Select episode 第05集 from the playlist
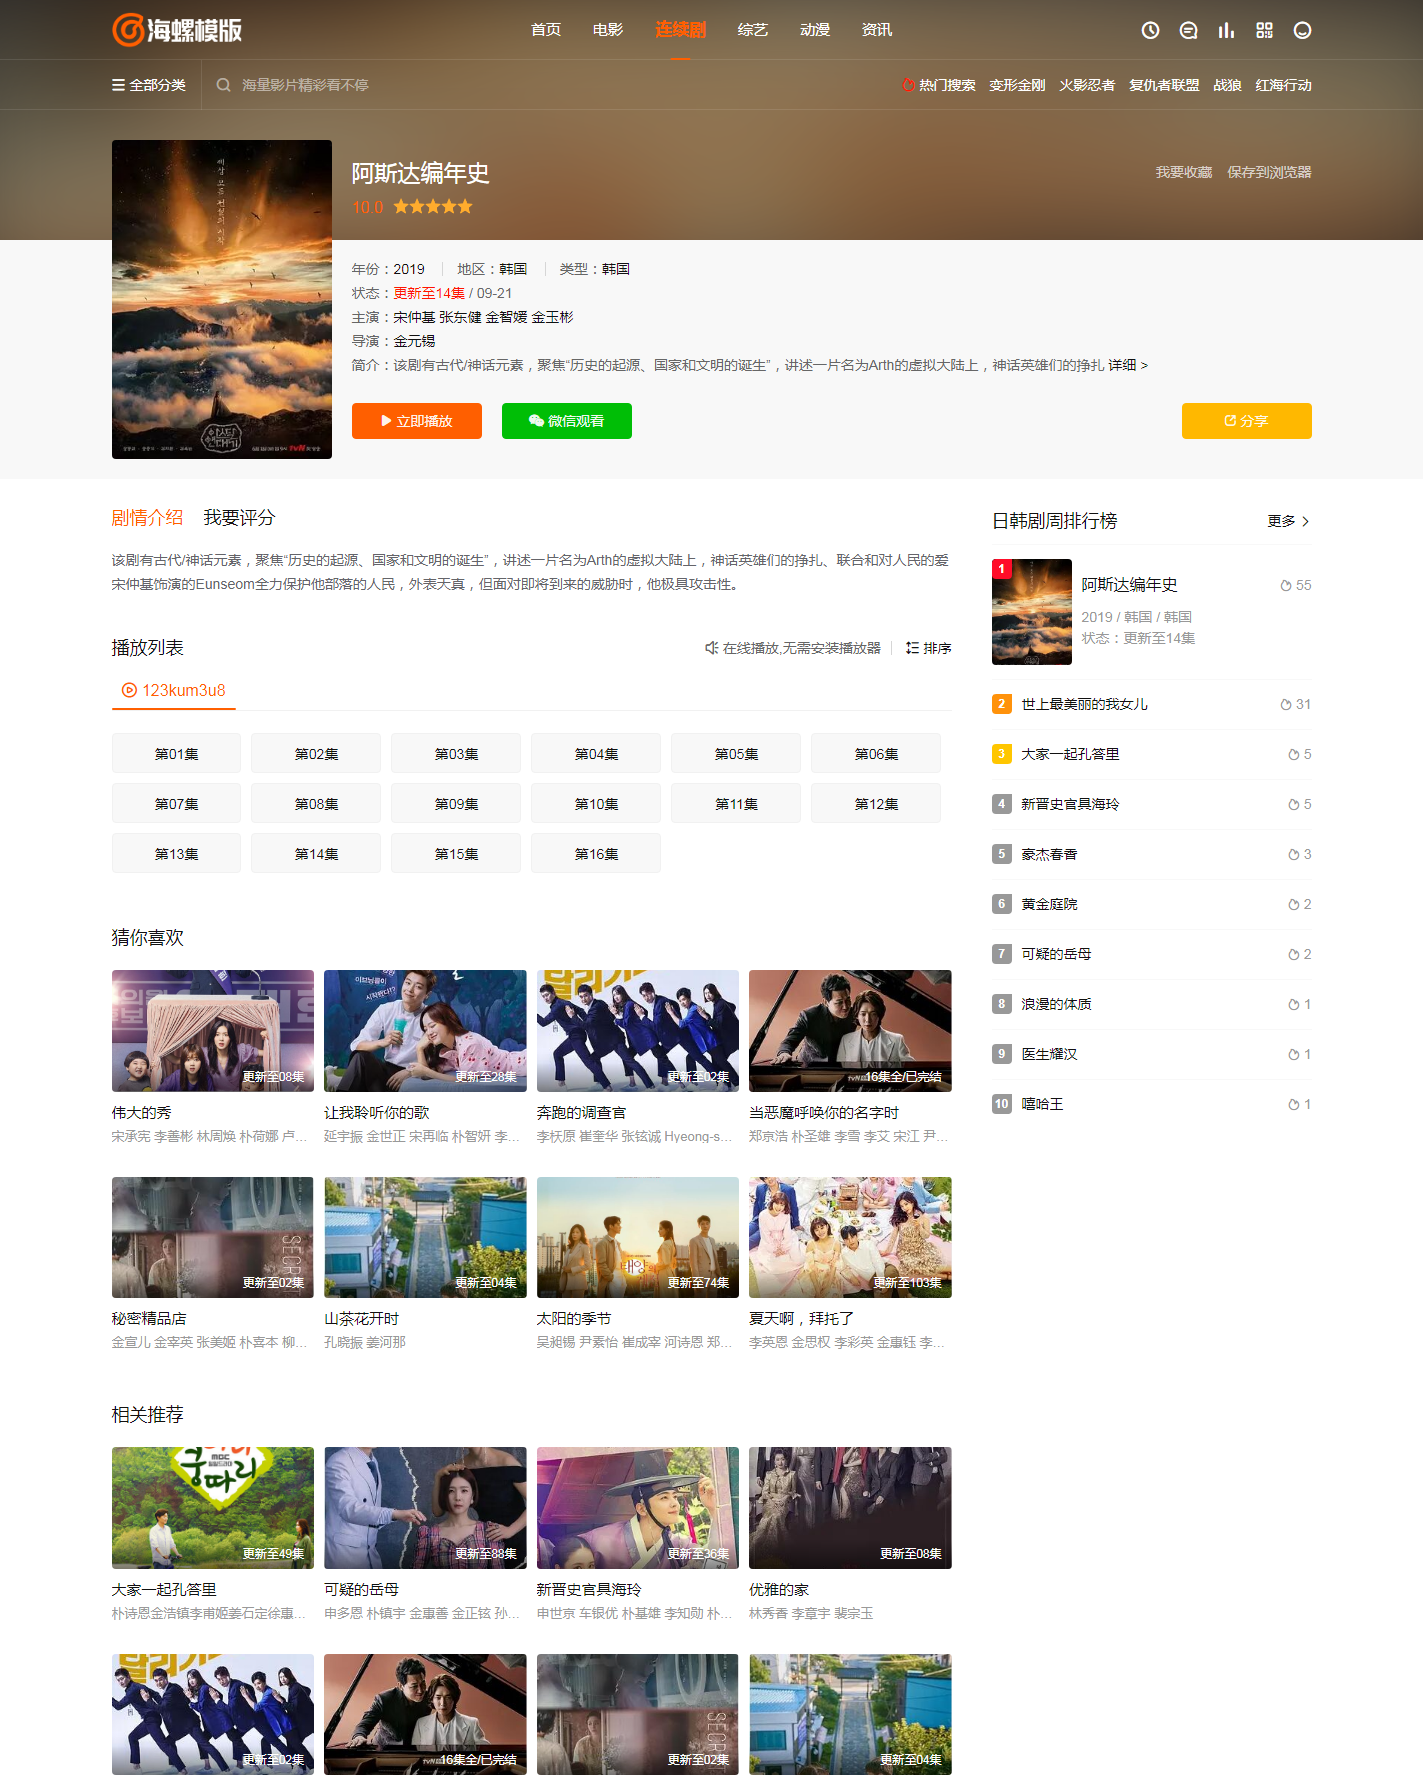The height and width of the screenshot is (1779, 1423). 736,754
